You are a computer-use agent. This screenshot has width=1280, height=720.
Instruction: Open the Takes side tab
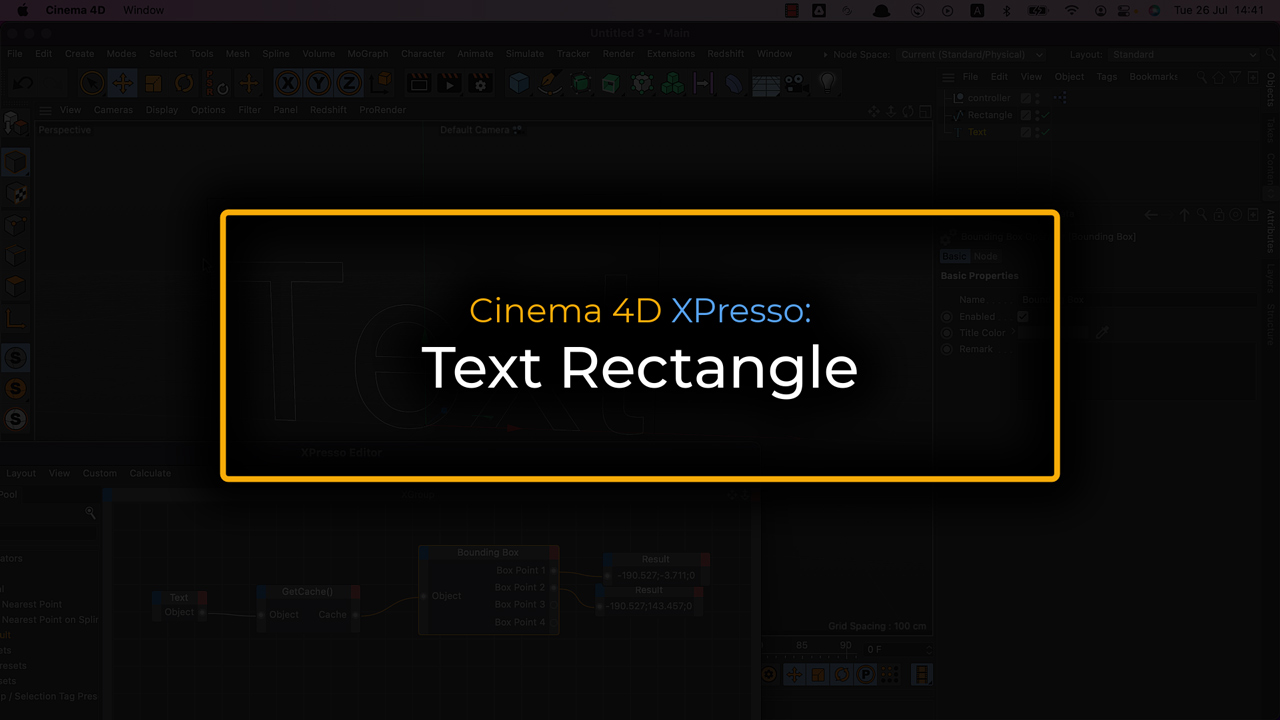click(x=1271, y=130)
